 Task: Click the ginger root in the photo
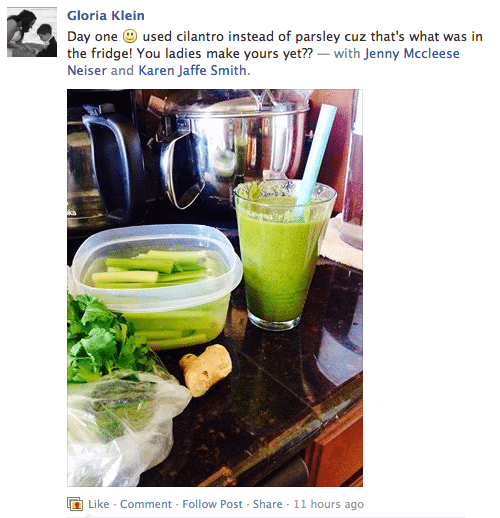(x=206, y=370)
